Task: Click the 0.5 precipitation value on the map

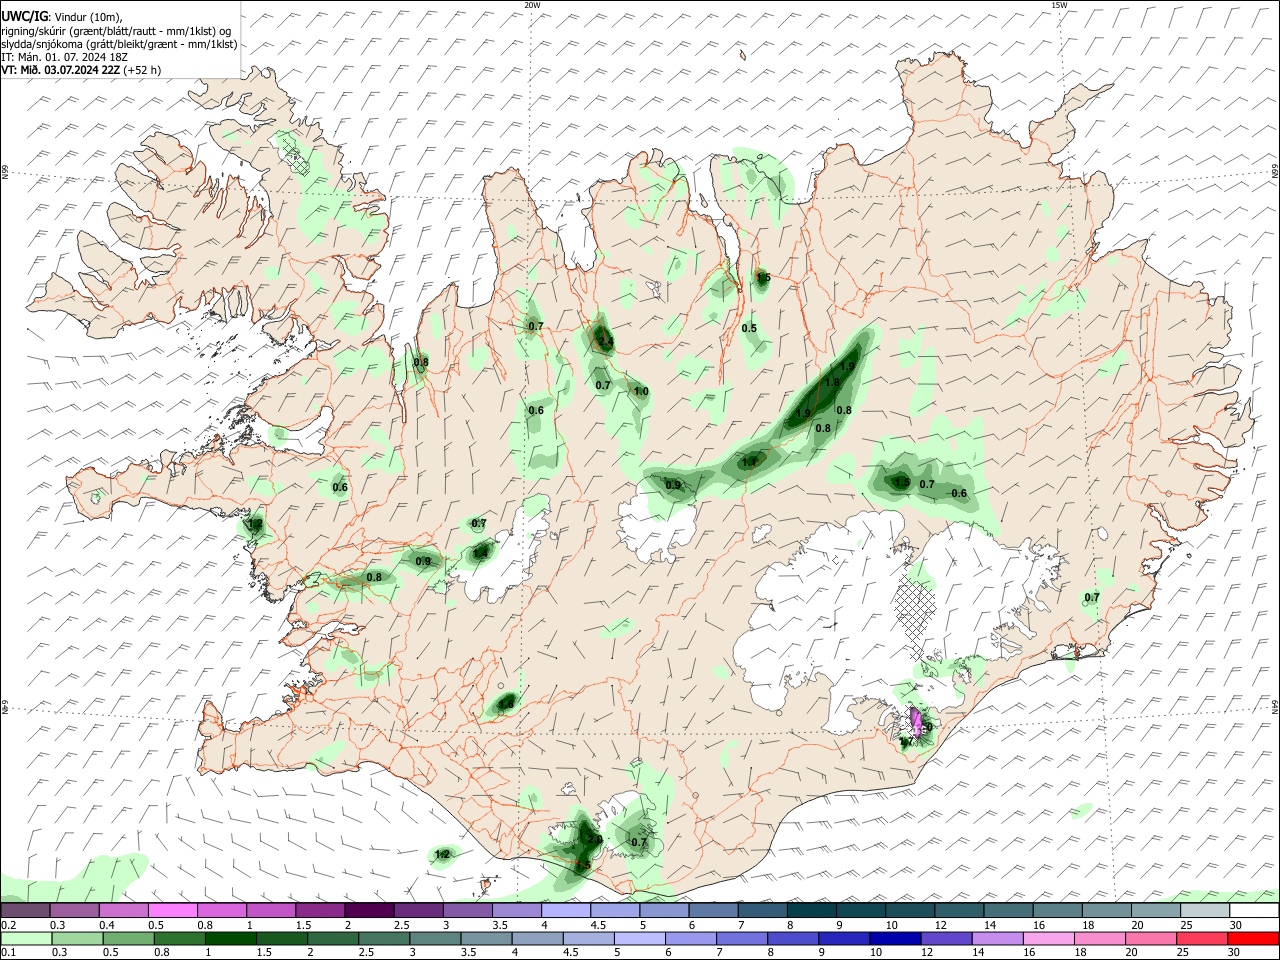Action: coord(749,328)
